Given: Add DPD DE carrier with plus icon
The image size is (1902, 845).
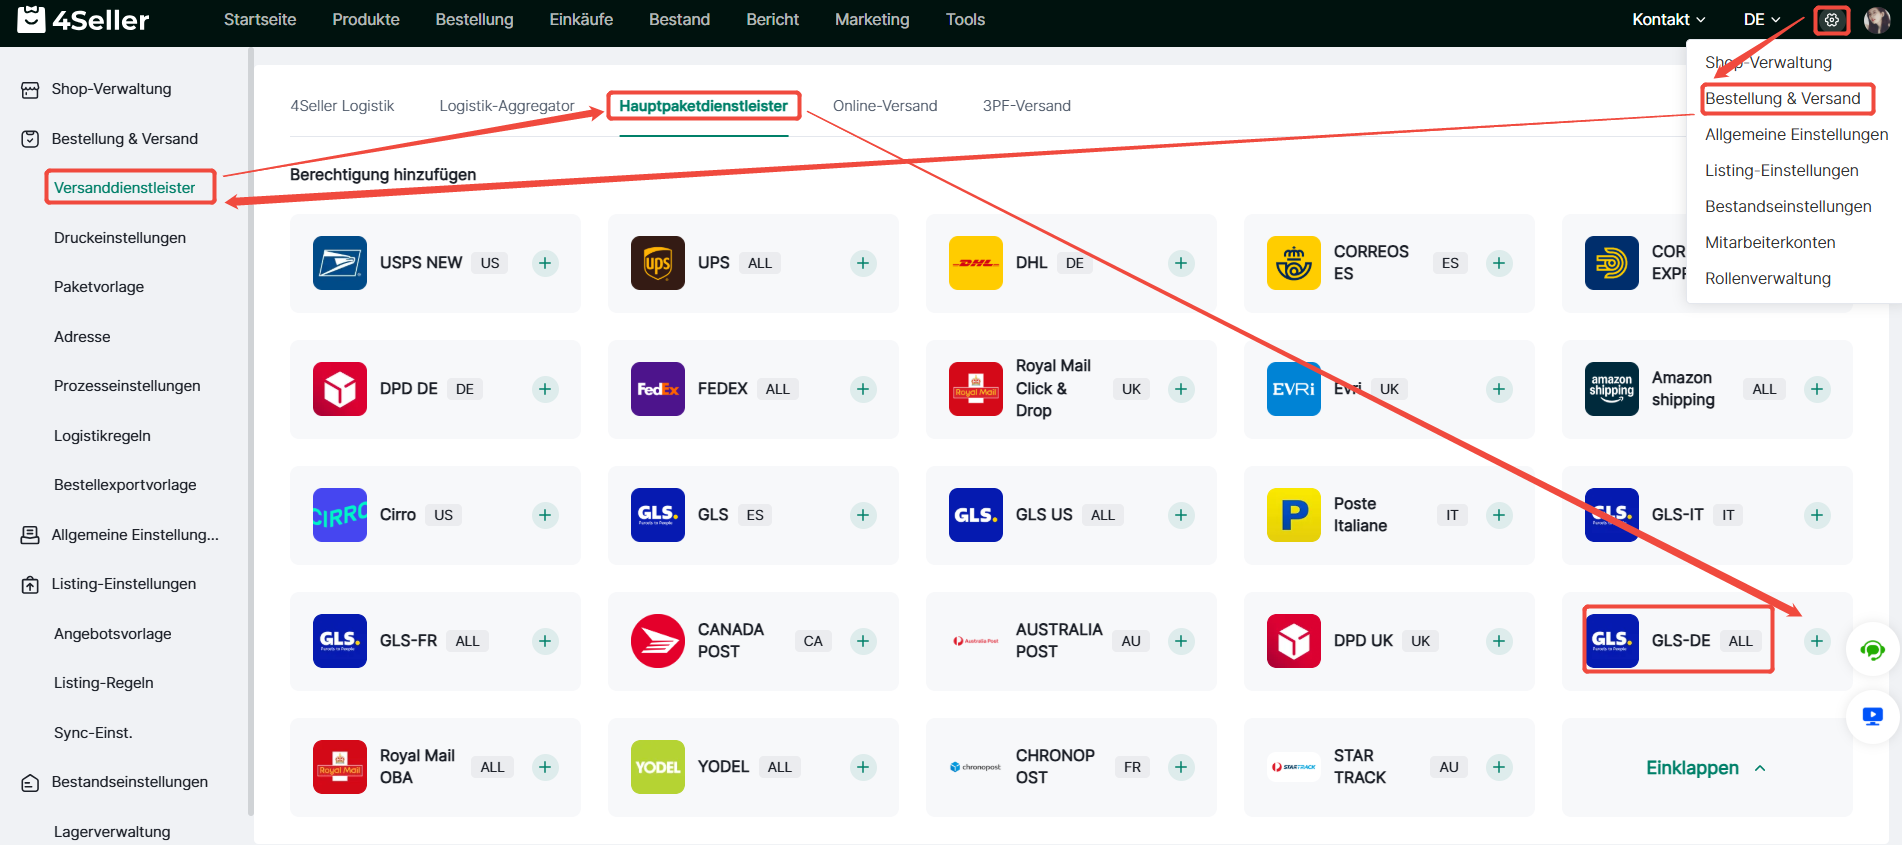Looking at the screenshot, I should coord(545,389).
